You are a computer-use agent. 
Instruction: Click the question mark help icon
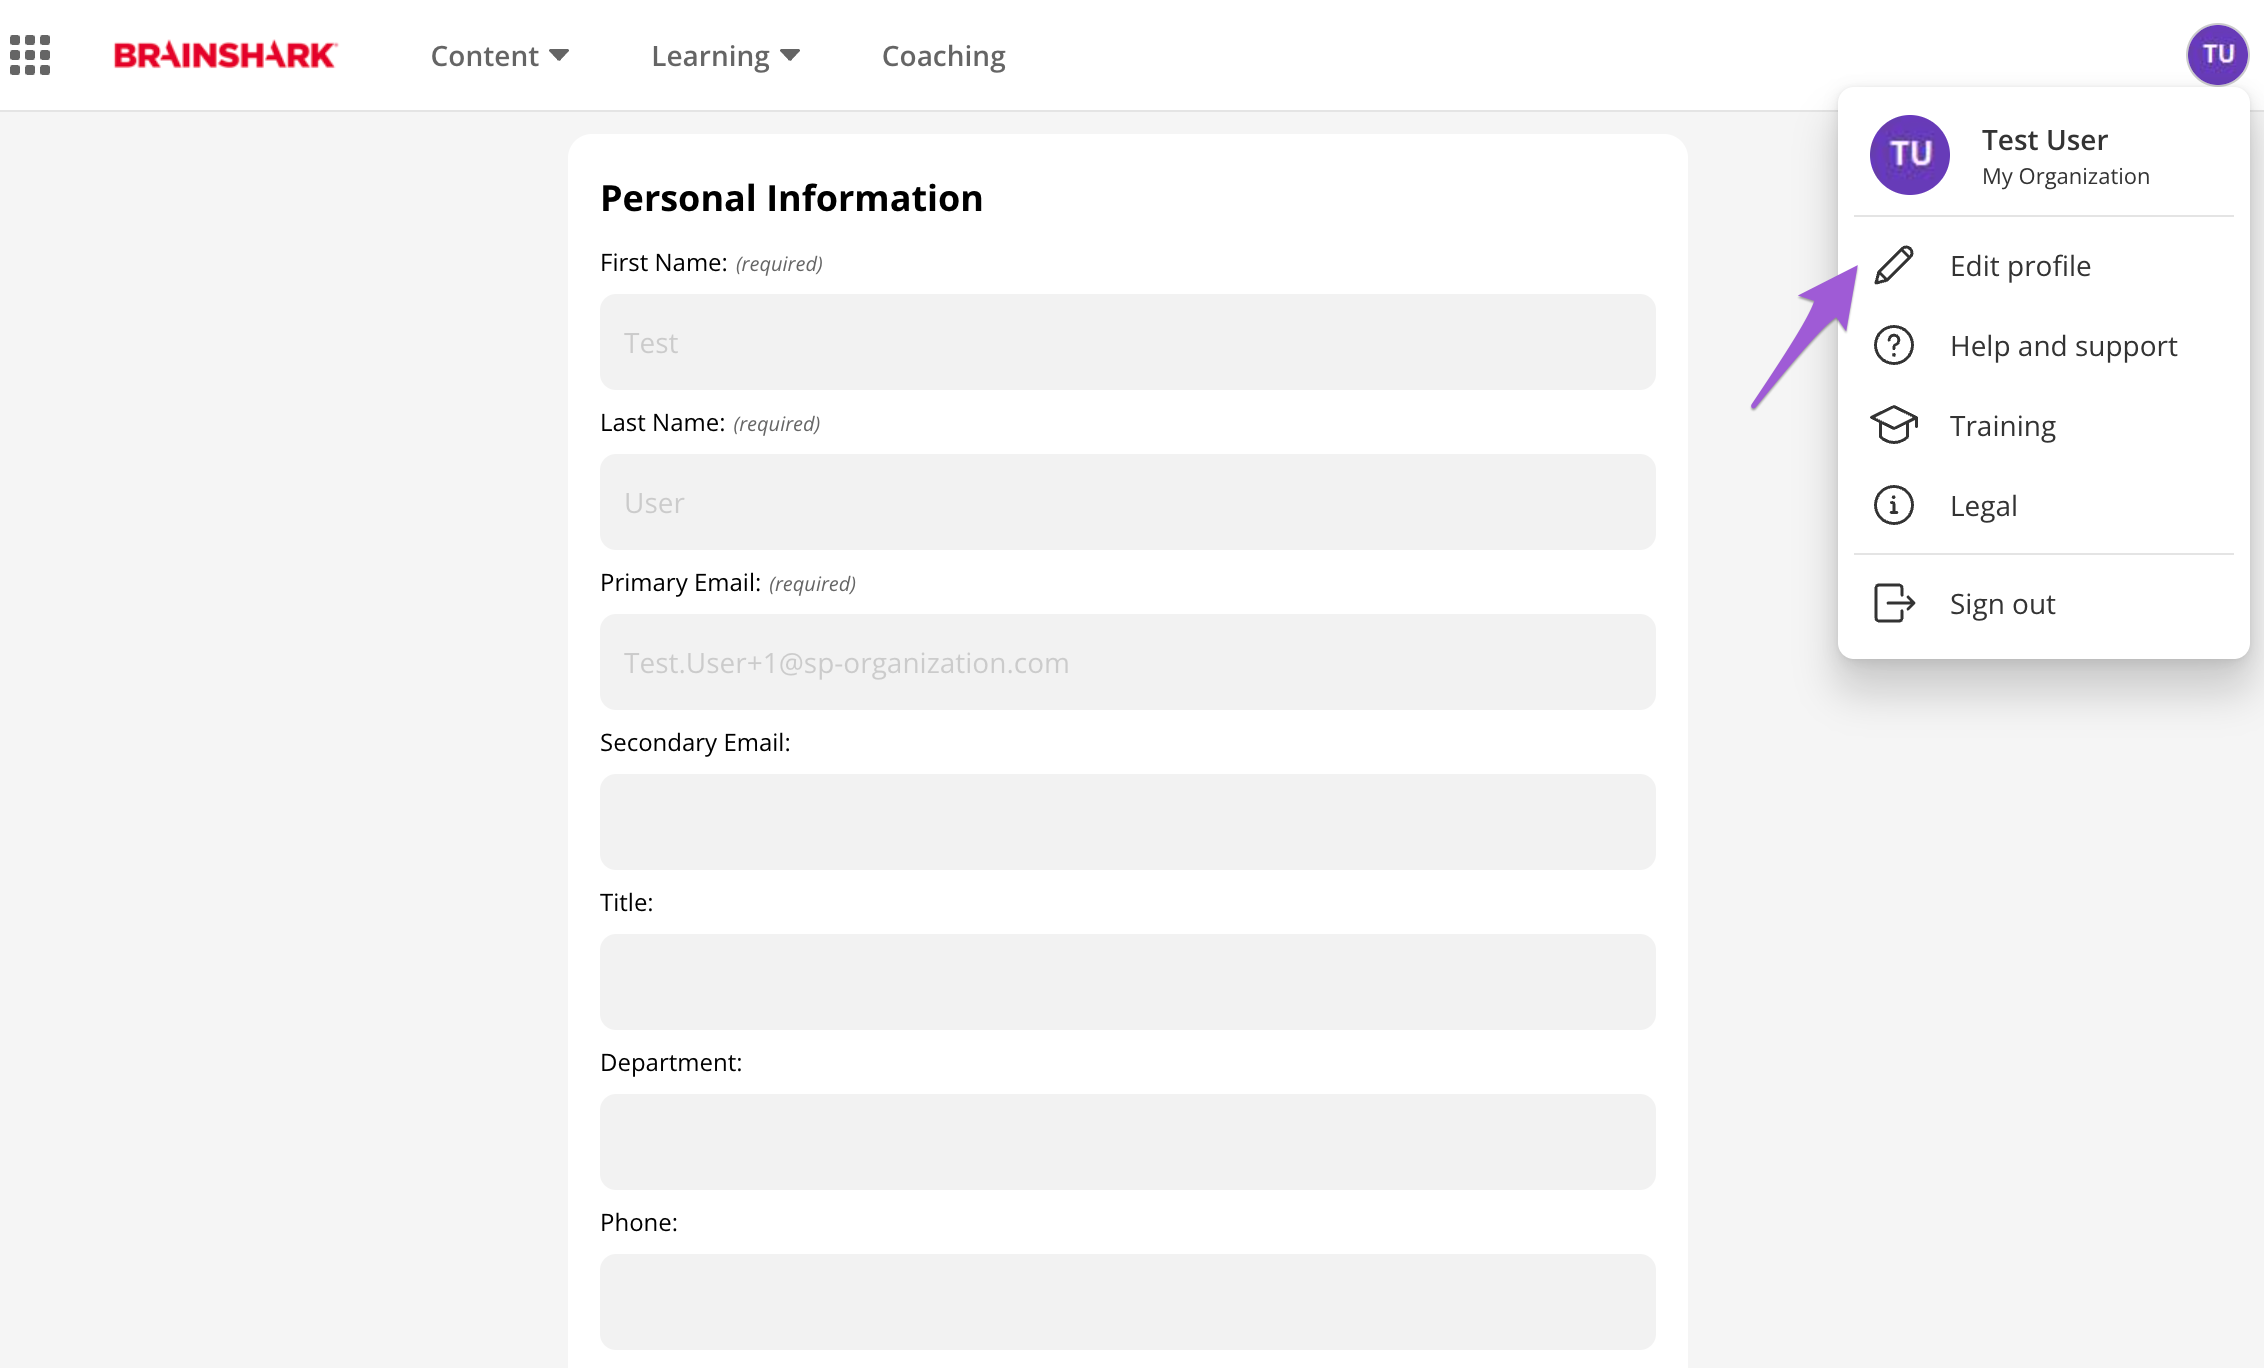1893,345
